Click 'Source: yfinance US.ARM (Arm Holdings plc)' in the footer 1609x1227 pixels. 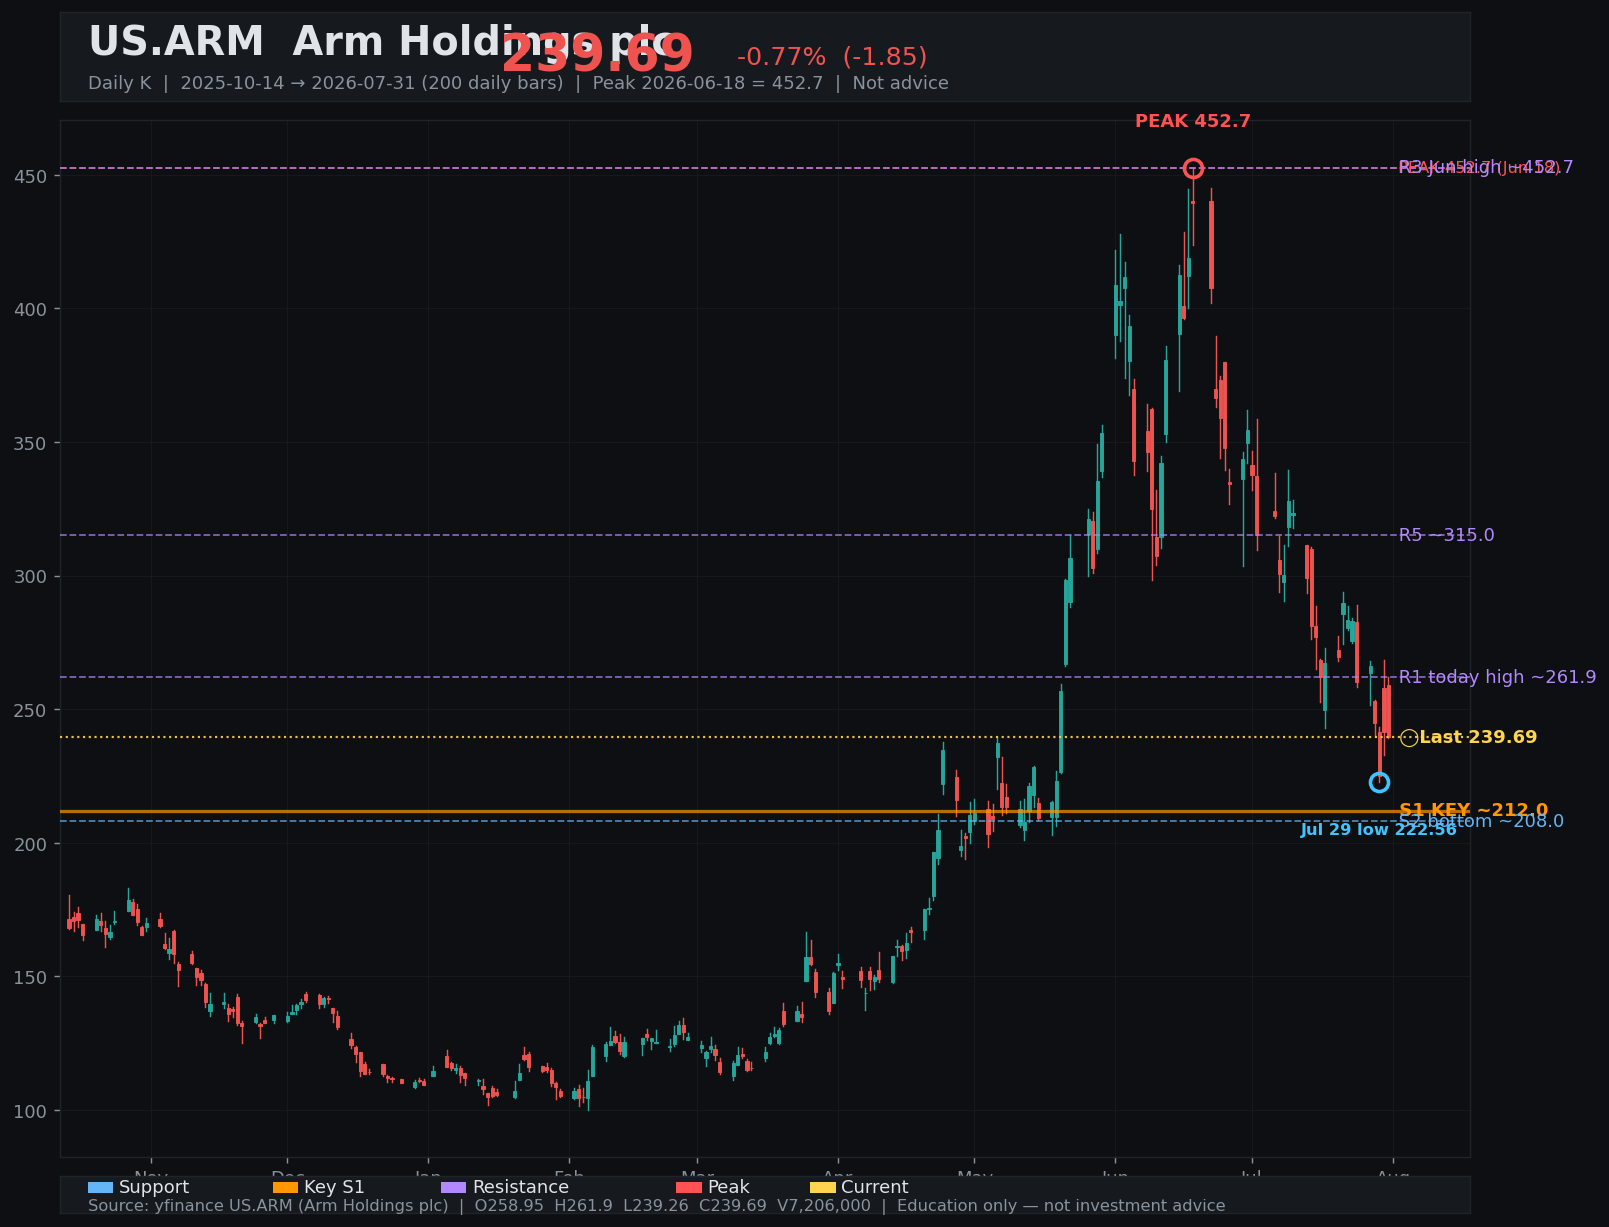268,1206
